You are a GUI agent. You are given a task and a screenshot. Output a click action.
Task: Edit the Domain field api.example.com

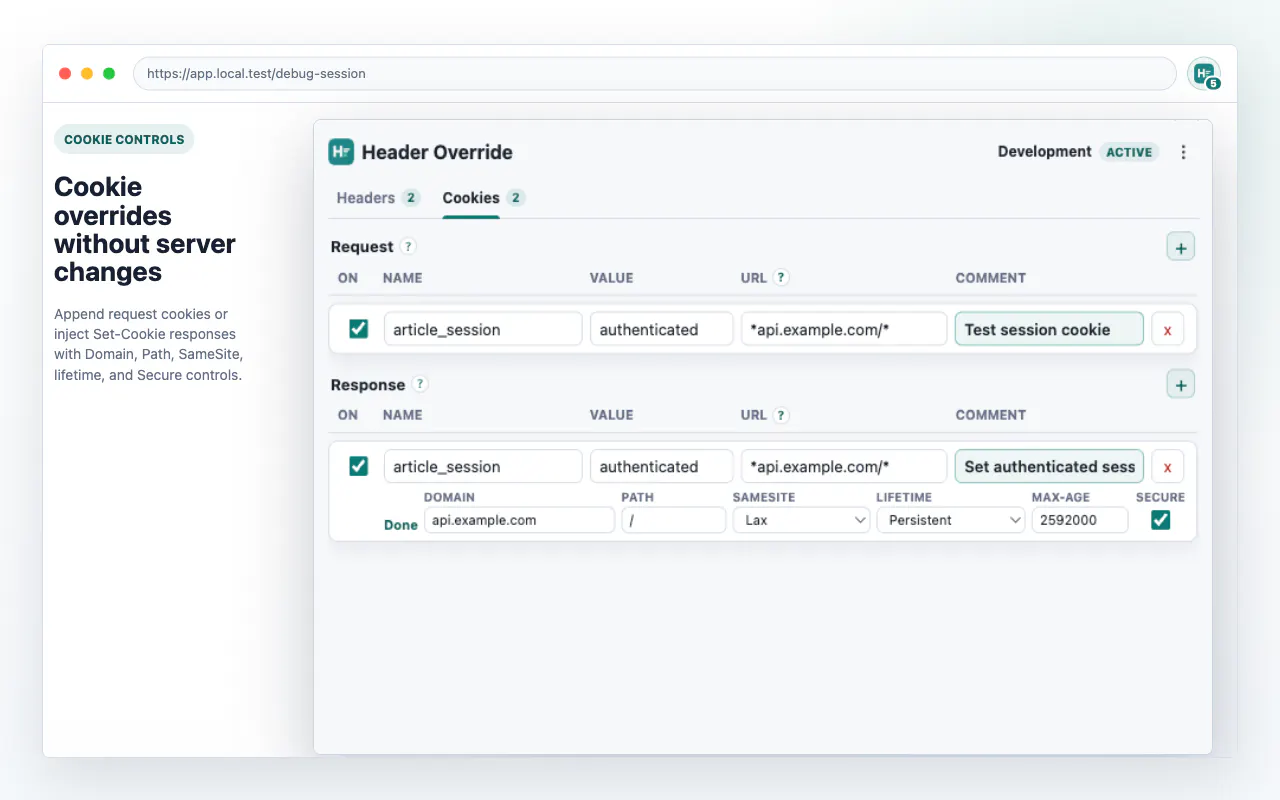tap(520, 520)
